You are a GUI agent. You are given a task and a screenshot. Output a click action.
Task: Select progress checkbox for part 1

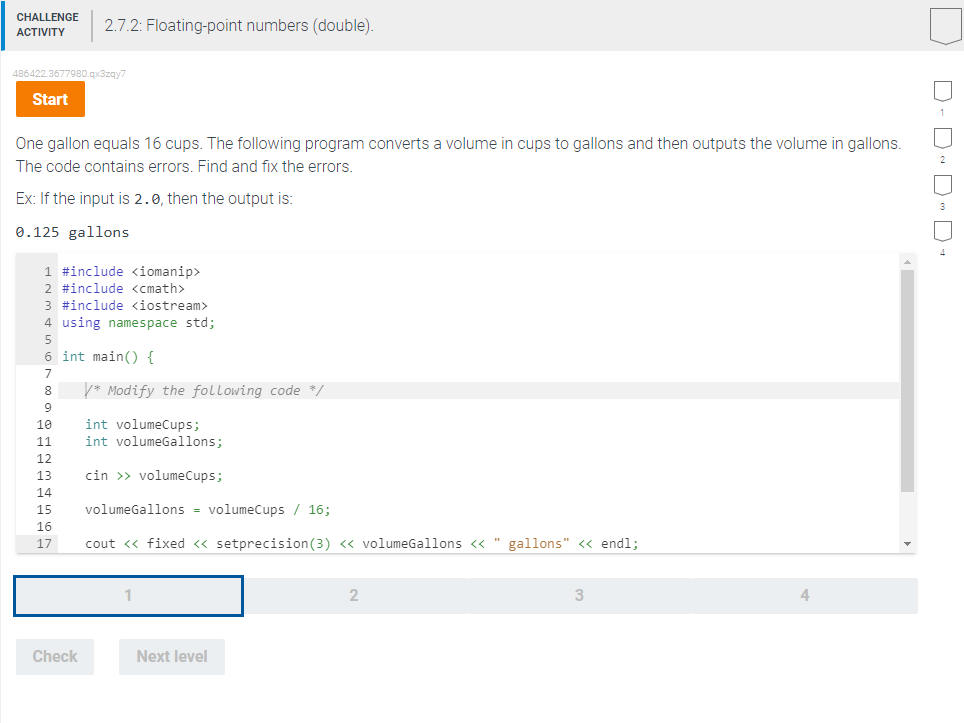tap(941, 91)
